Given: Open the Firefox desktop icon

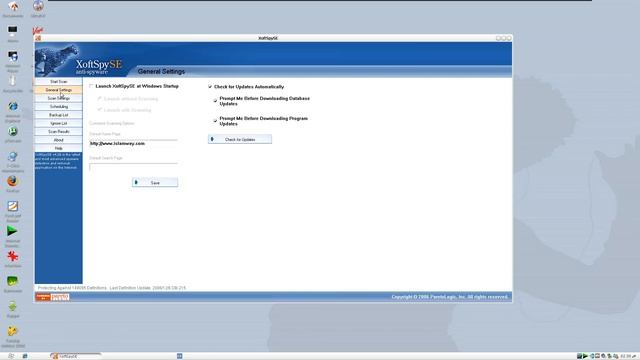Looking at the screenshot, I should click(x=13, y=181).
